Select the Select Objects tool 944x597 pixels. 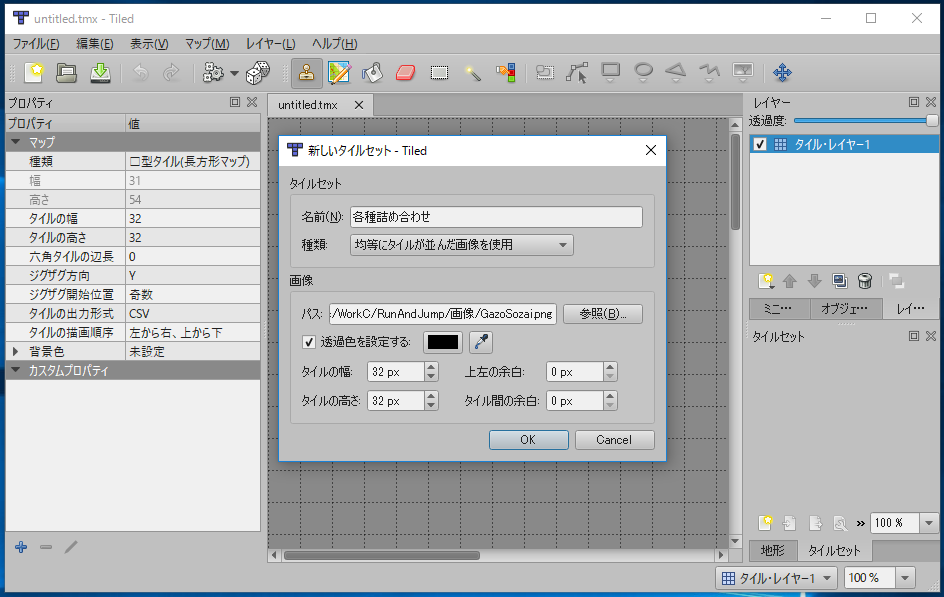click(545, 73)
